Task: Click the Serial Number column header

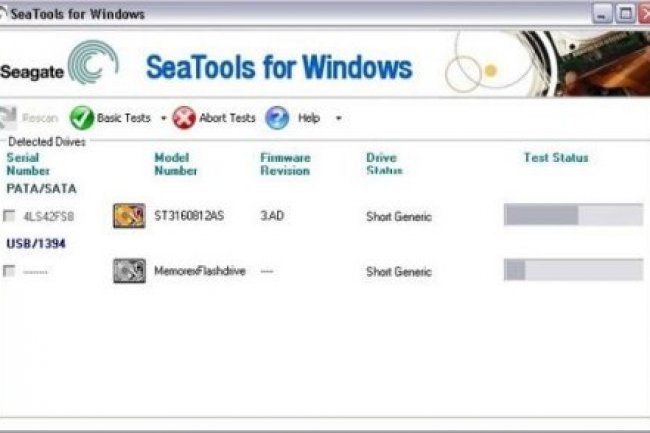Action: pos(28,164)
